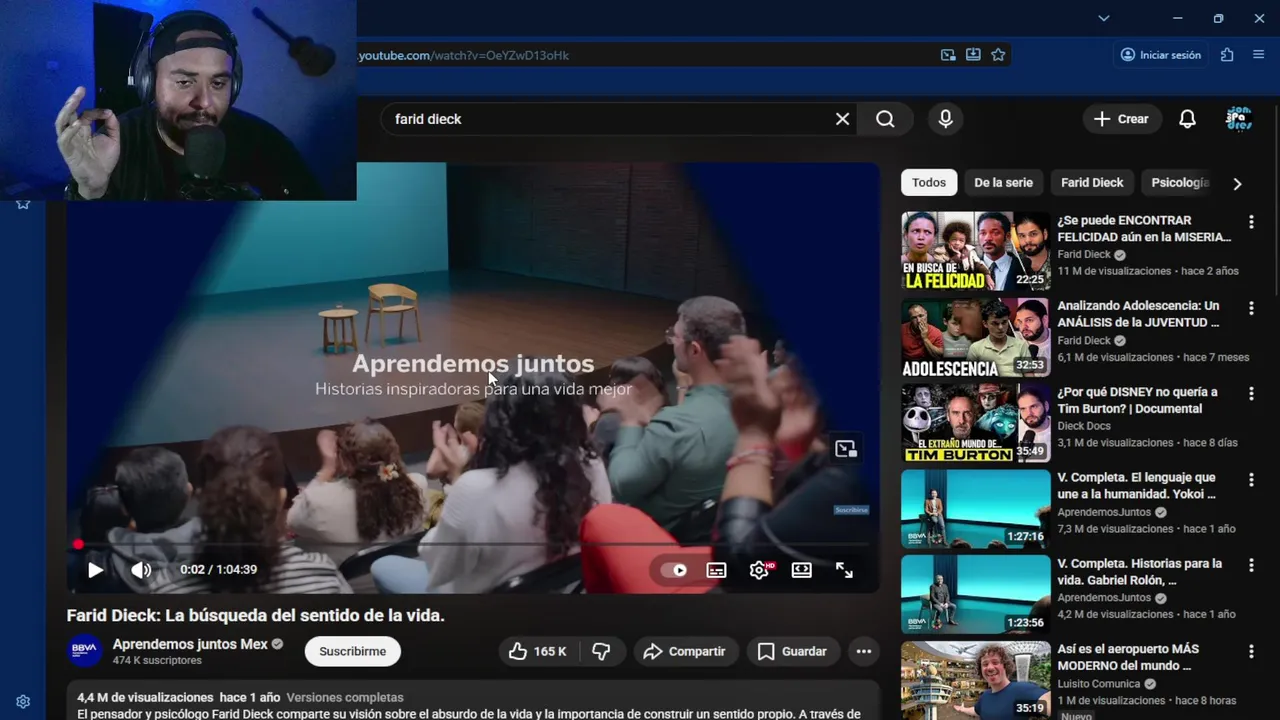
Task: Open ¿Se puede ENCONTRAR FELICIDAD title
Action: tap(1144, 229)
